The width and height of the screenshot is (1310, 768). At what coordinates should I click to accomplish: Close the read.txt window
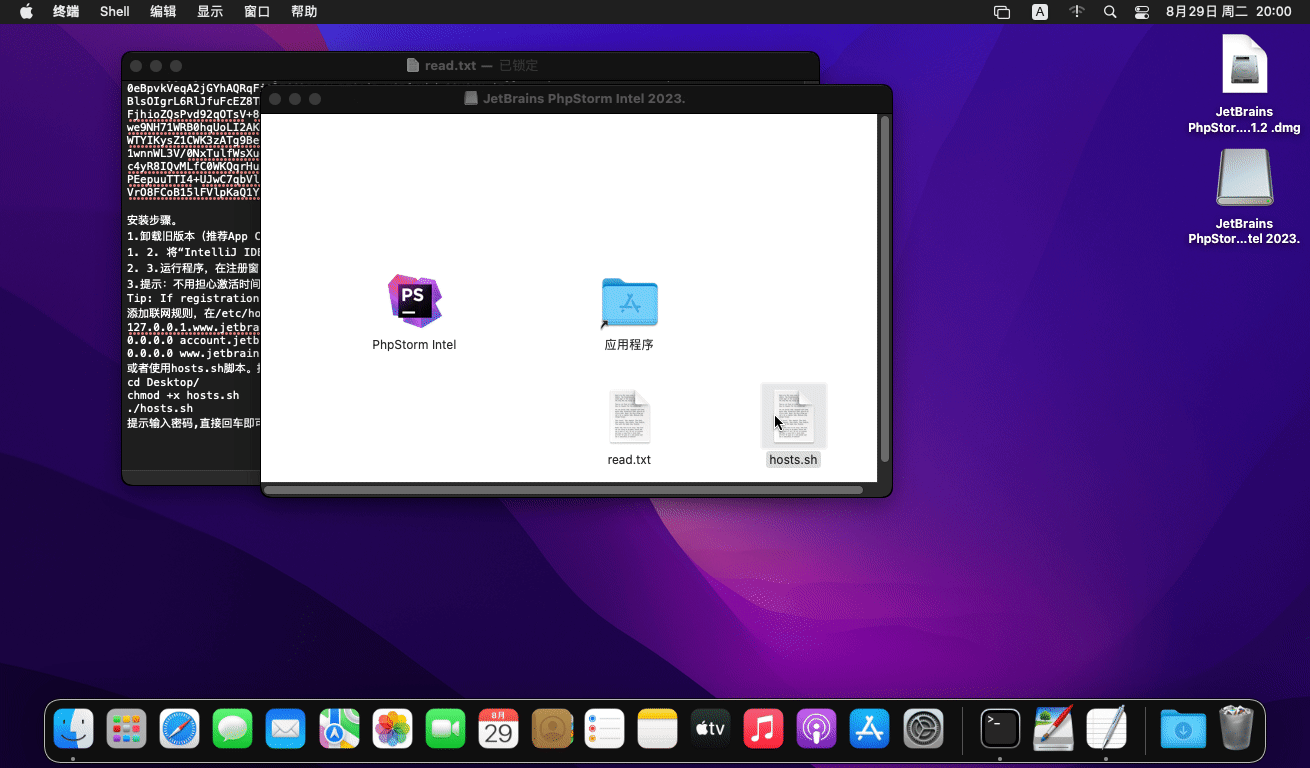[x=135, y=66]
